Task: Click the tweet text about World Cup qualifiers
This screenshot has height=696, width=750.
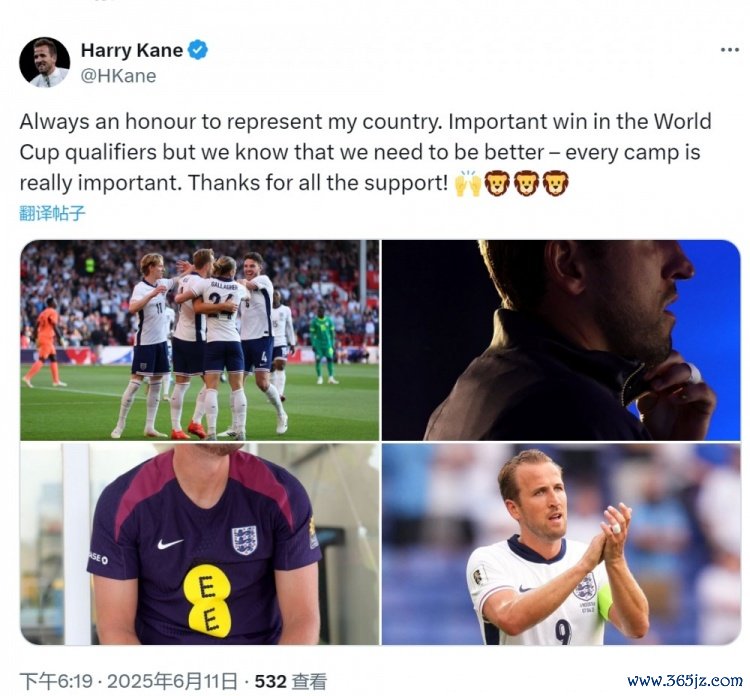Action: pyautogui.click(x=365, y=152)
